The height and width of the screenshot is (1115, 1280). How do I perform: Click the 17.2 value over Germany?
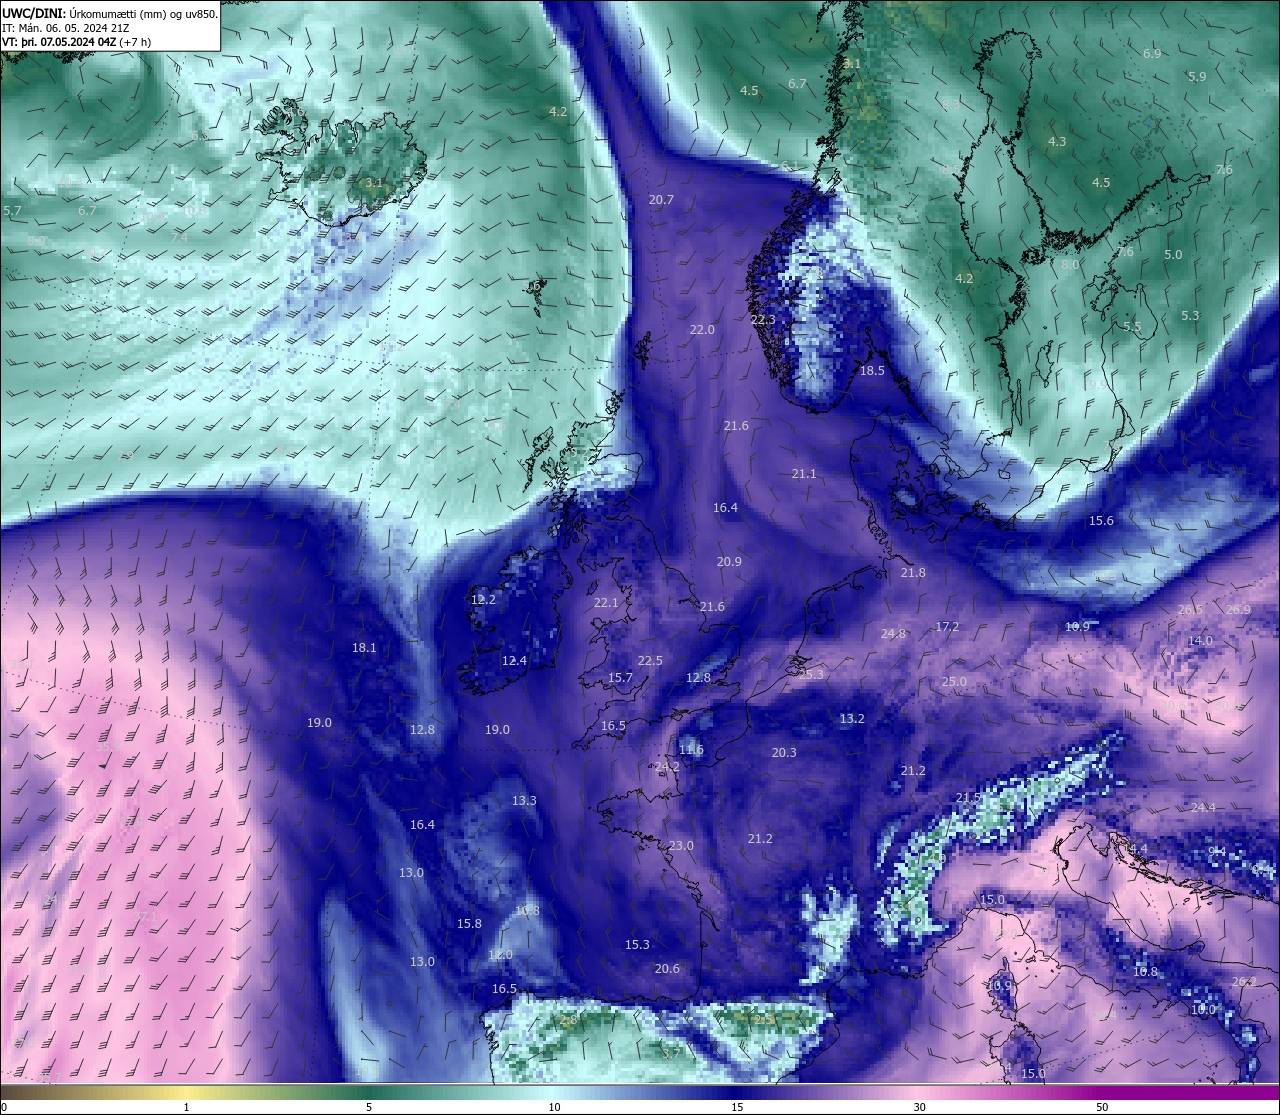click(947, 627)
